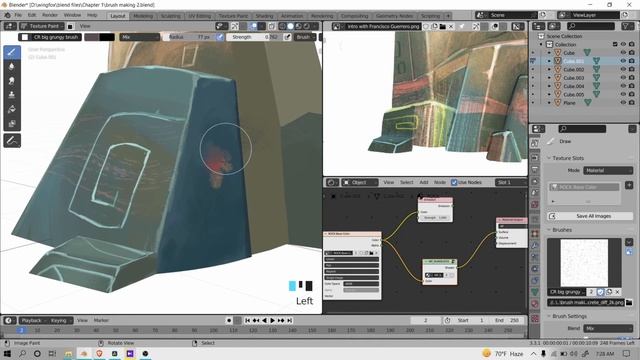Image resolution: width=640 pixels, height=360 pixels.
Task: Adjust brush Radius slider
Action: pyautogui.click(x=190, y=37)
